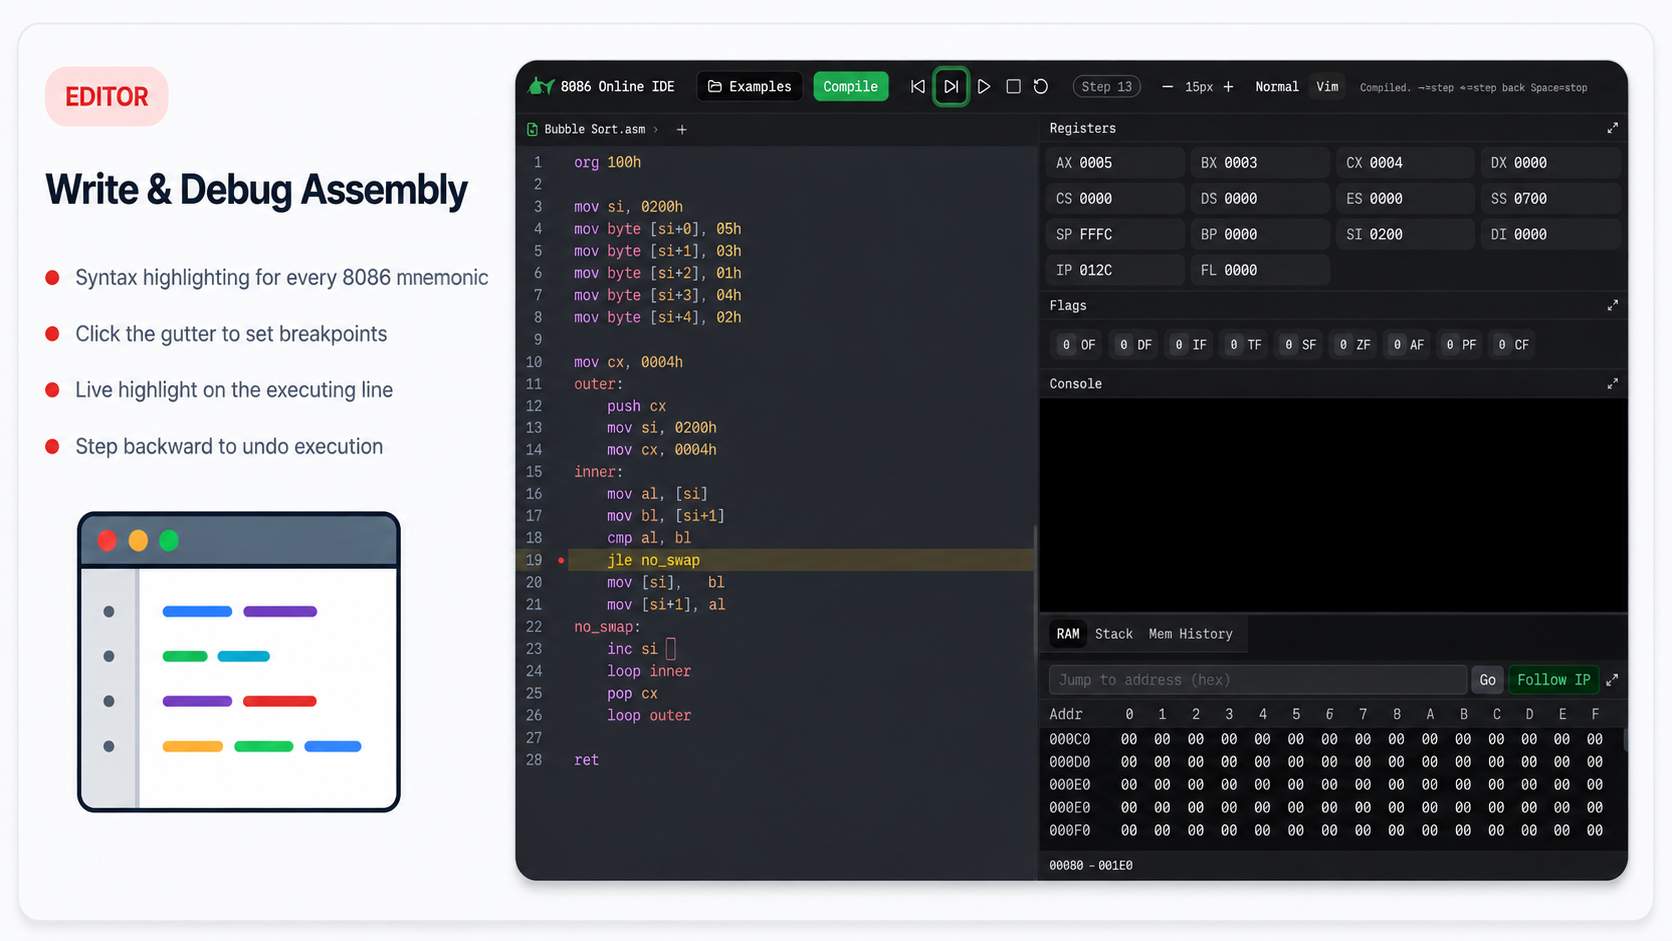Click the console output area
Viewport: 1672px width, 941px height.
pos(1333,505)
